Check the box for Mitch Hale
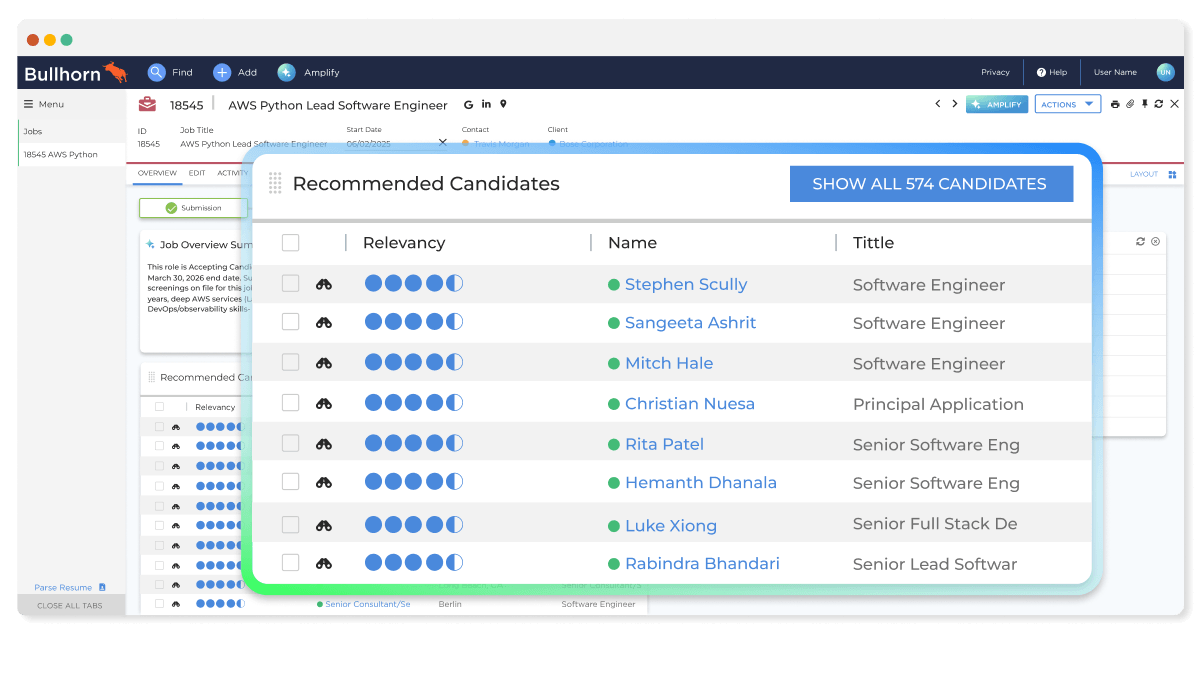This screenshot has height=678, width=1200. pos(290,363)
